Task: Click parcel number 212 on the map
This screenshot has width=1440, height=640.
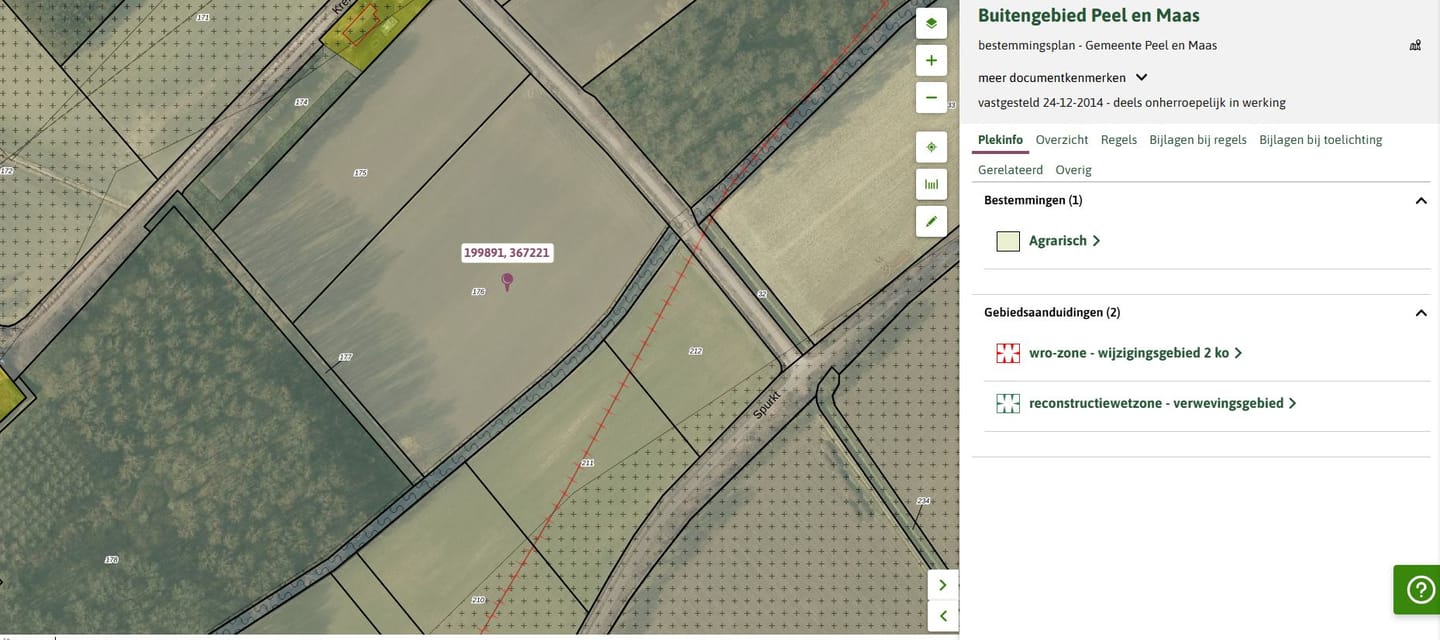Action: (x=696, y=351)
